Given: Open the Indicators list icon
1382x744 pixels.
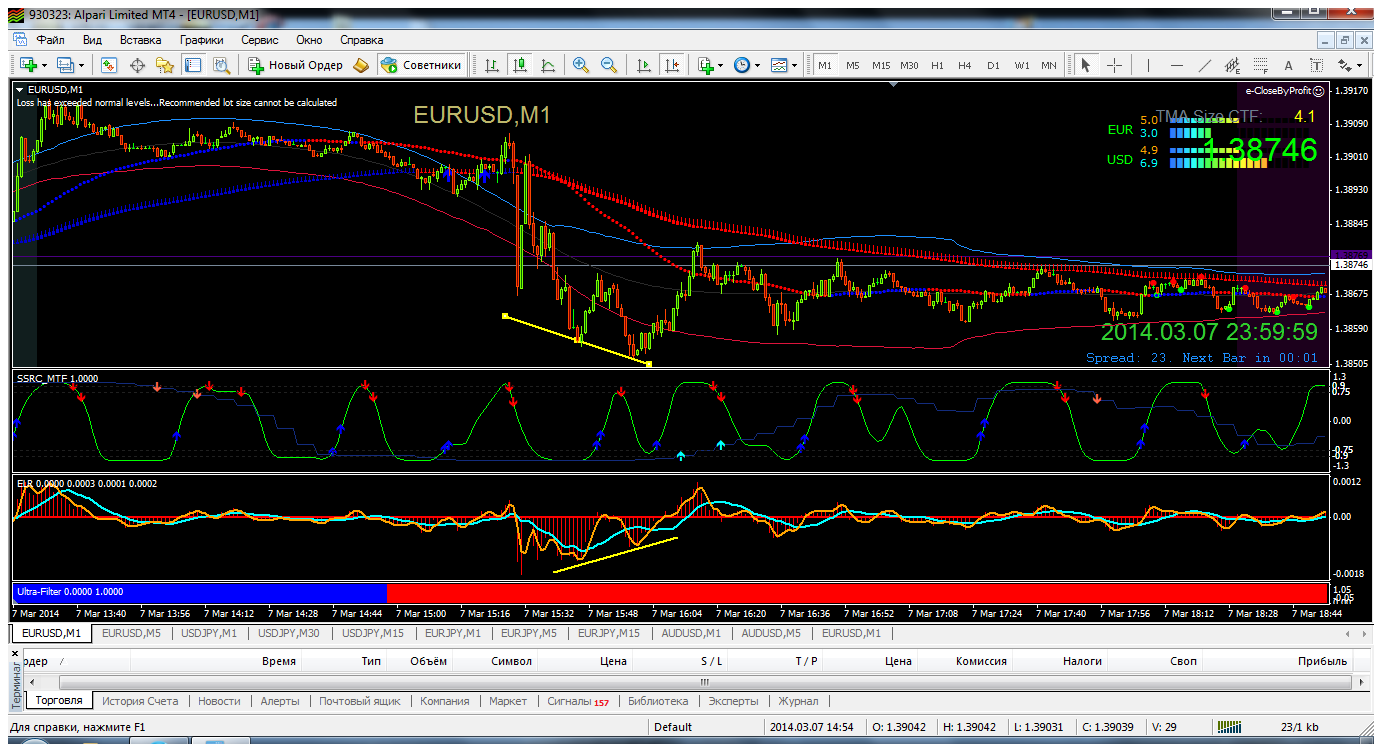Looking at the screenshot, I should [706, 65].
